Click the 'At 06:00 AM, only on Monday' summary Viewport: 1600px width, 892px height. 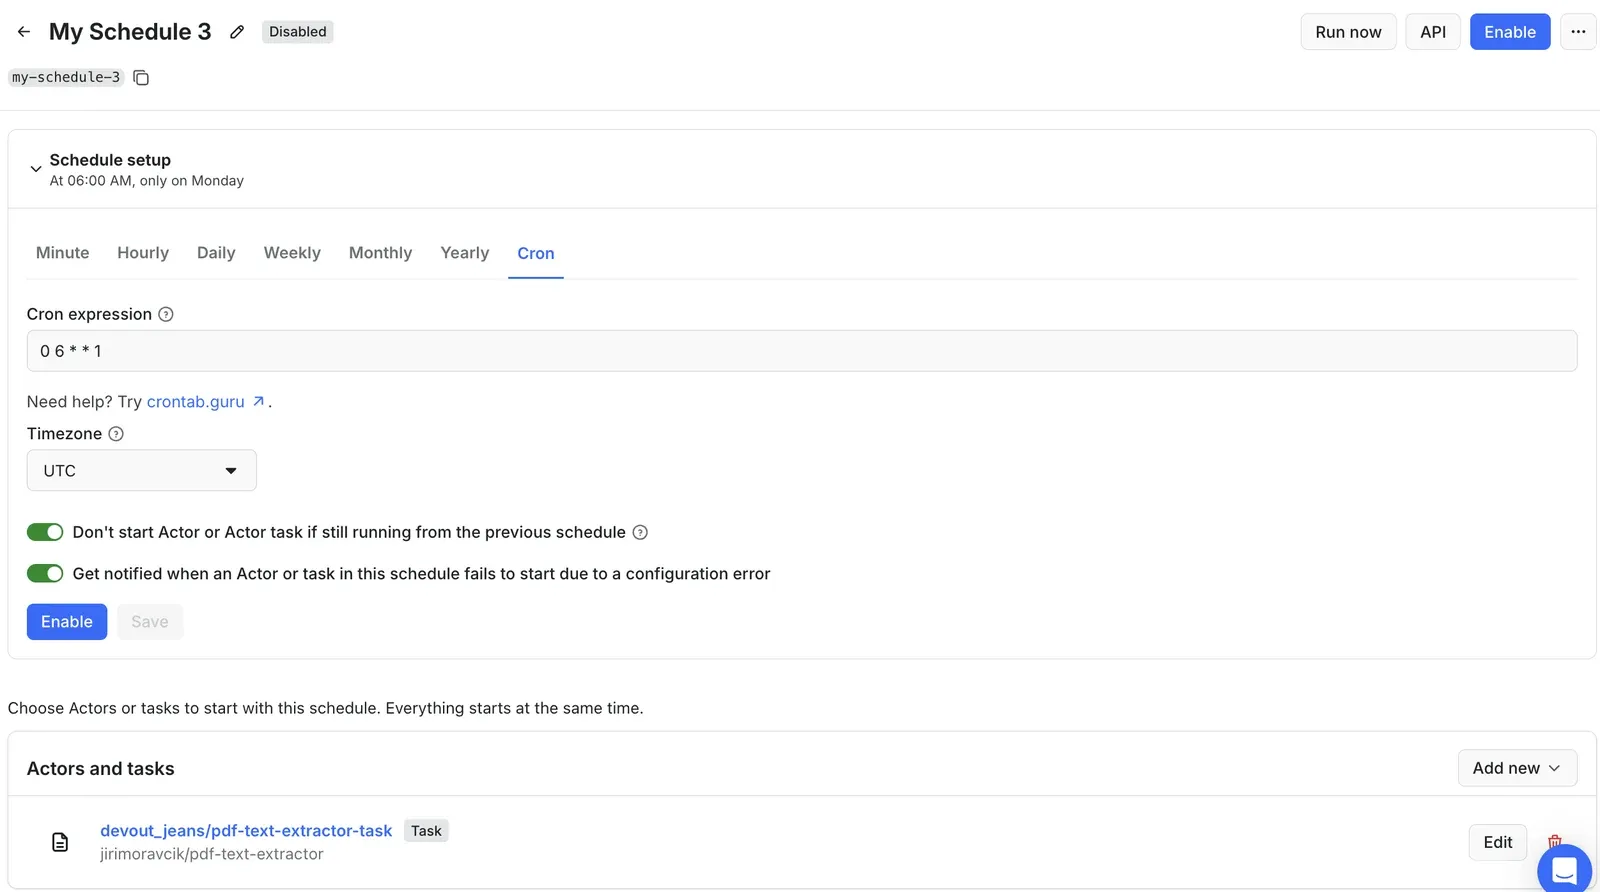(147, 181)
